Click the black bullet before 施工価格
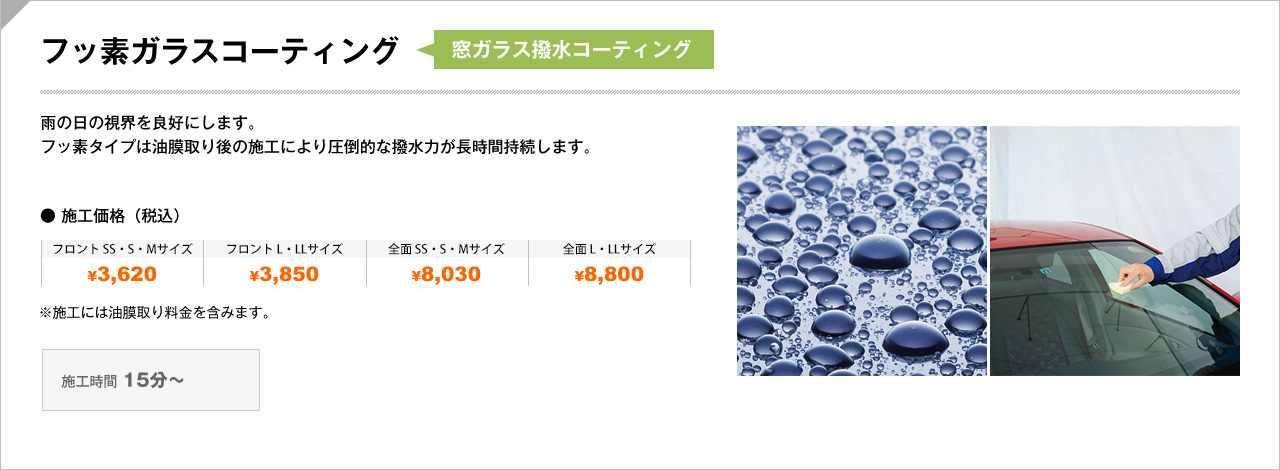 [x=46, y=215]
